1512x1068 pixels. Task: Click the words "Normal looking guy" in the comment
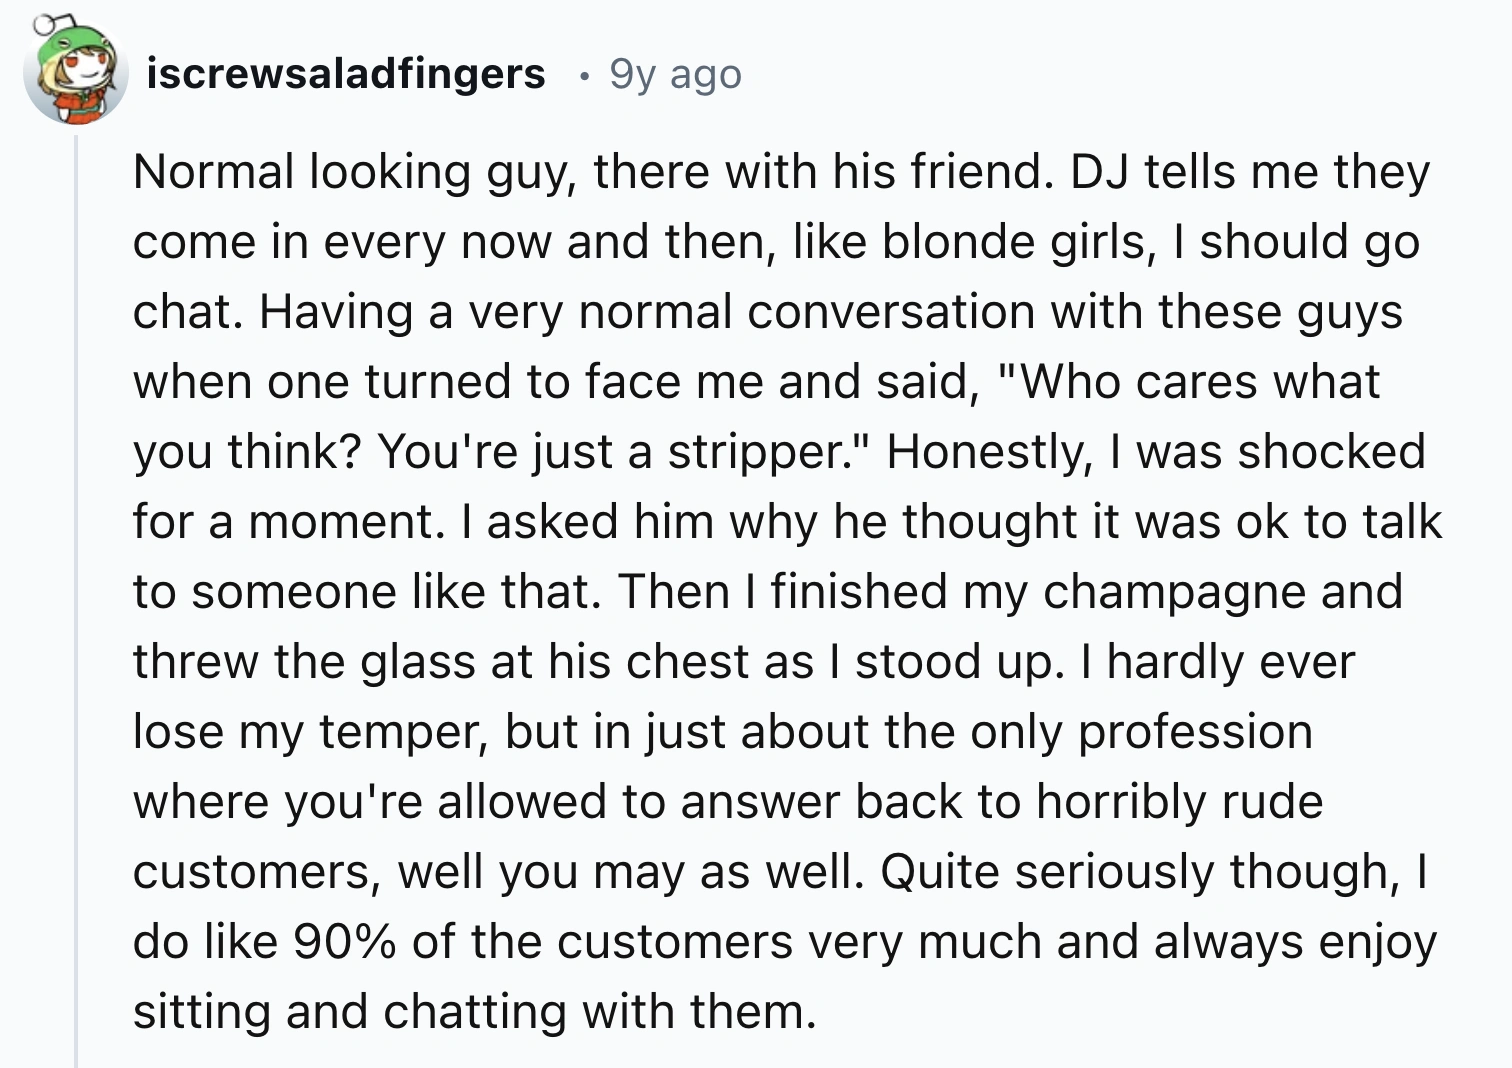(353, 172)
